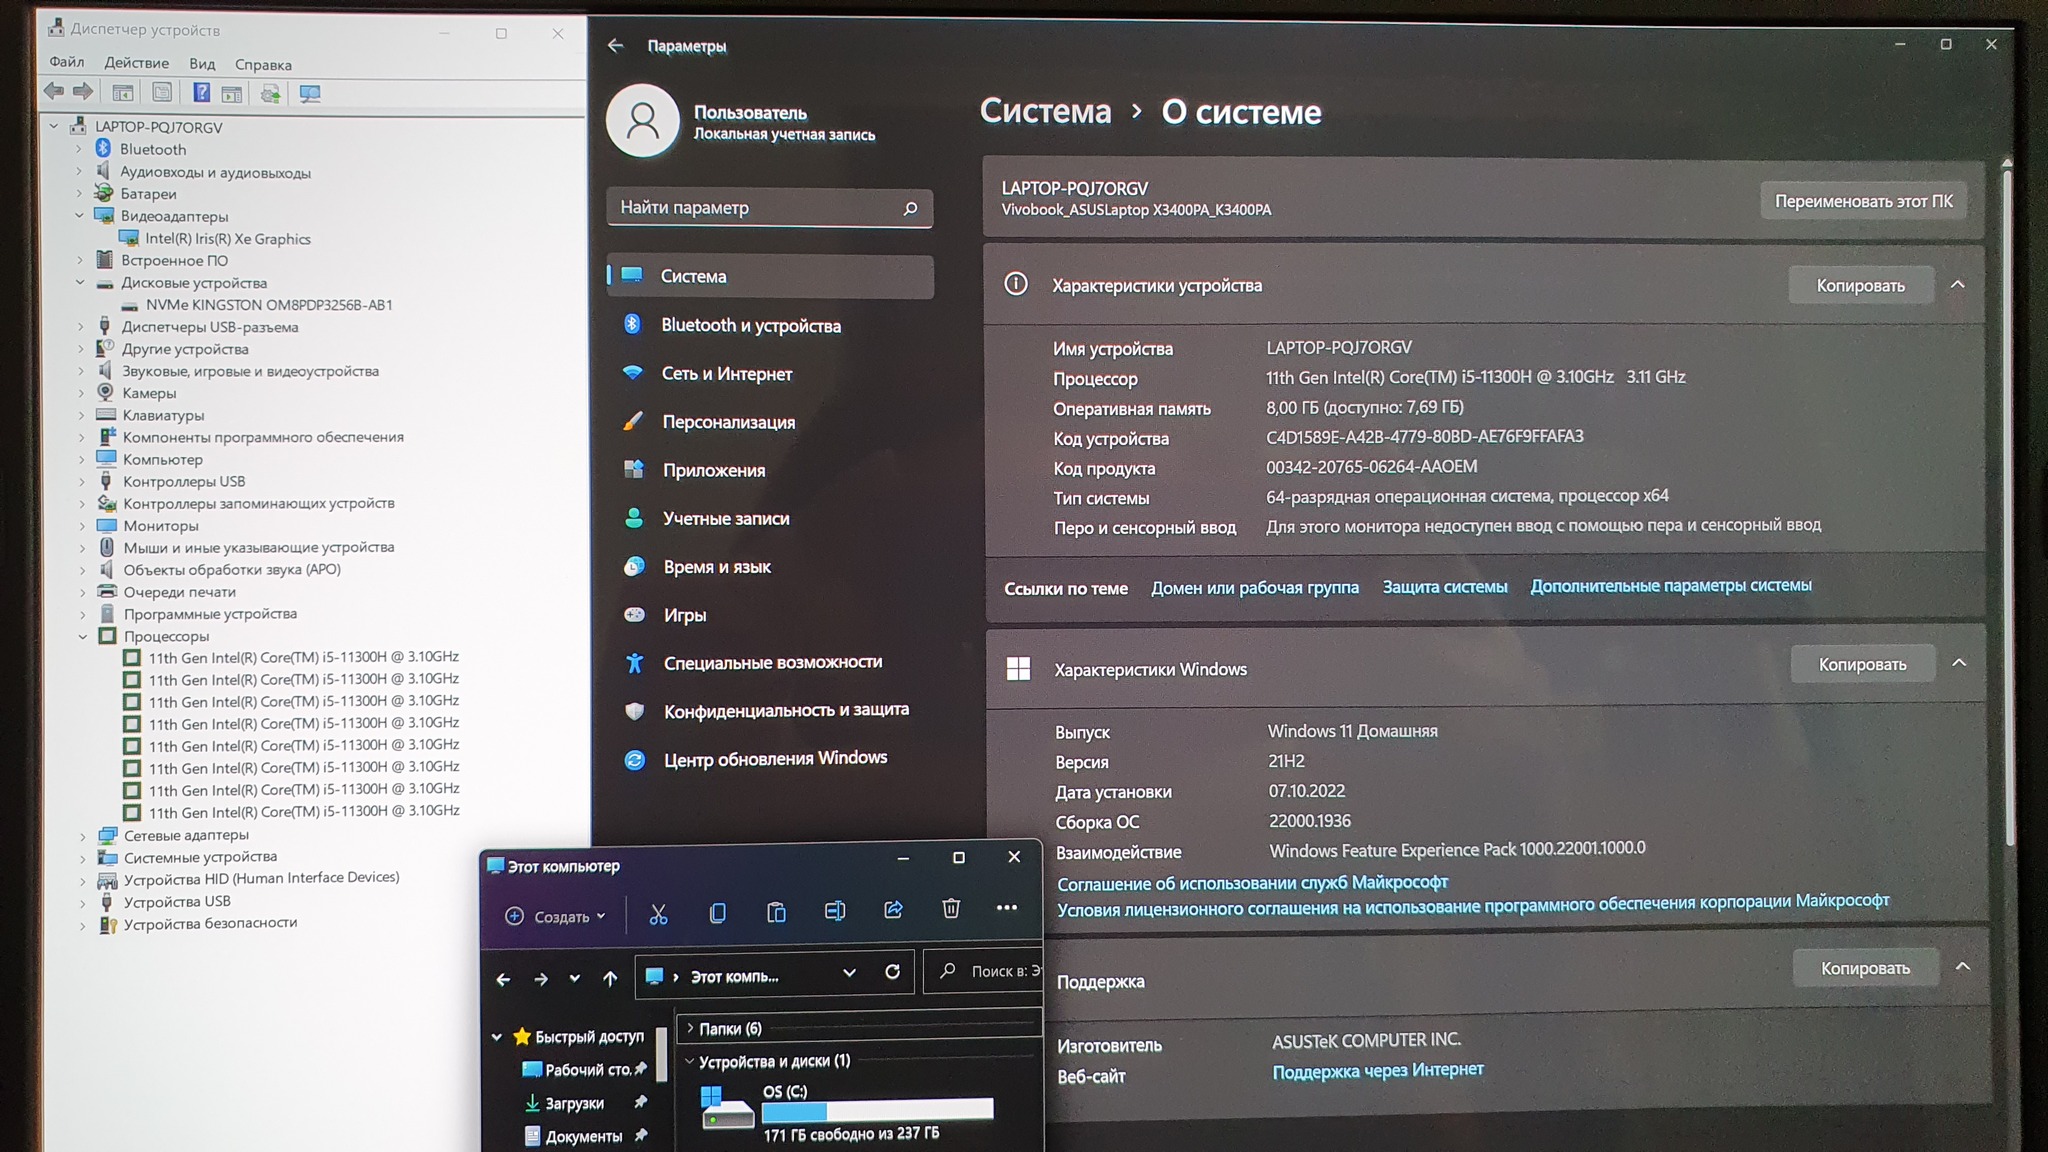Click the Share icon in Explorer toolbar

click(893, 909)
